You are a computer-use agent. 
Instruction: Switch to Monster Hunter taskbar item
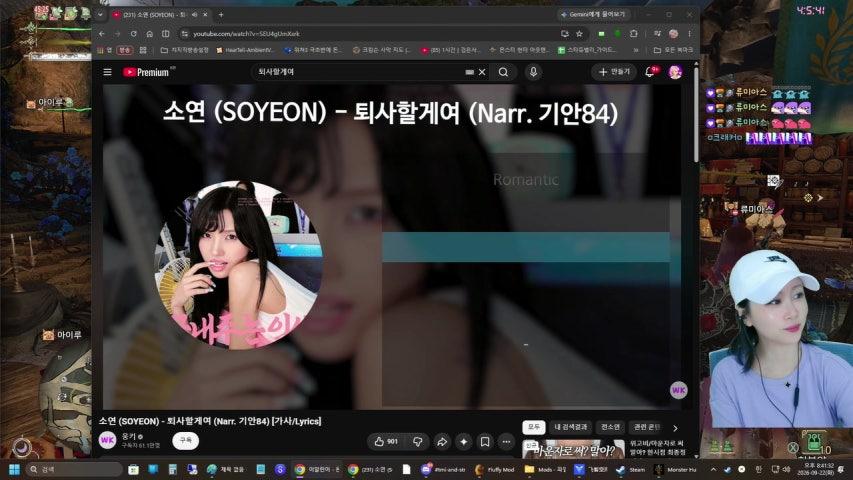click(x=676, y=469)
